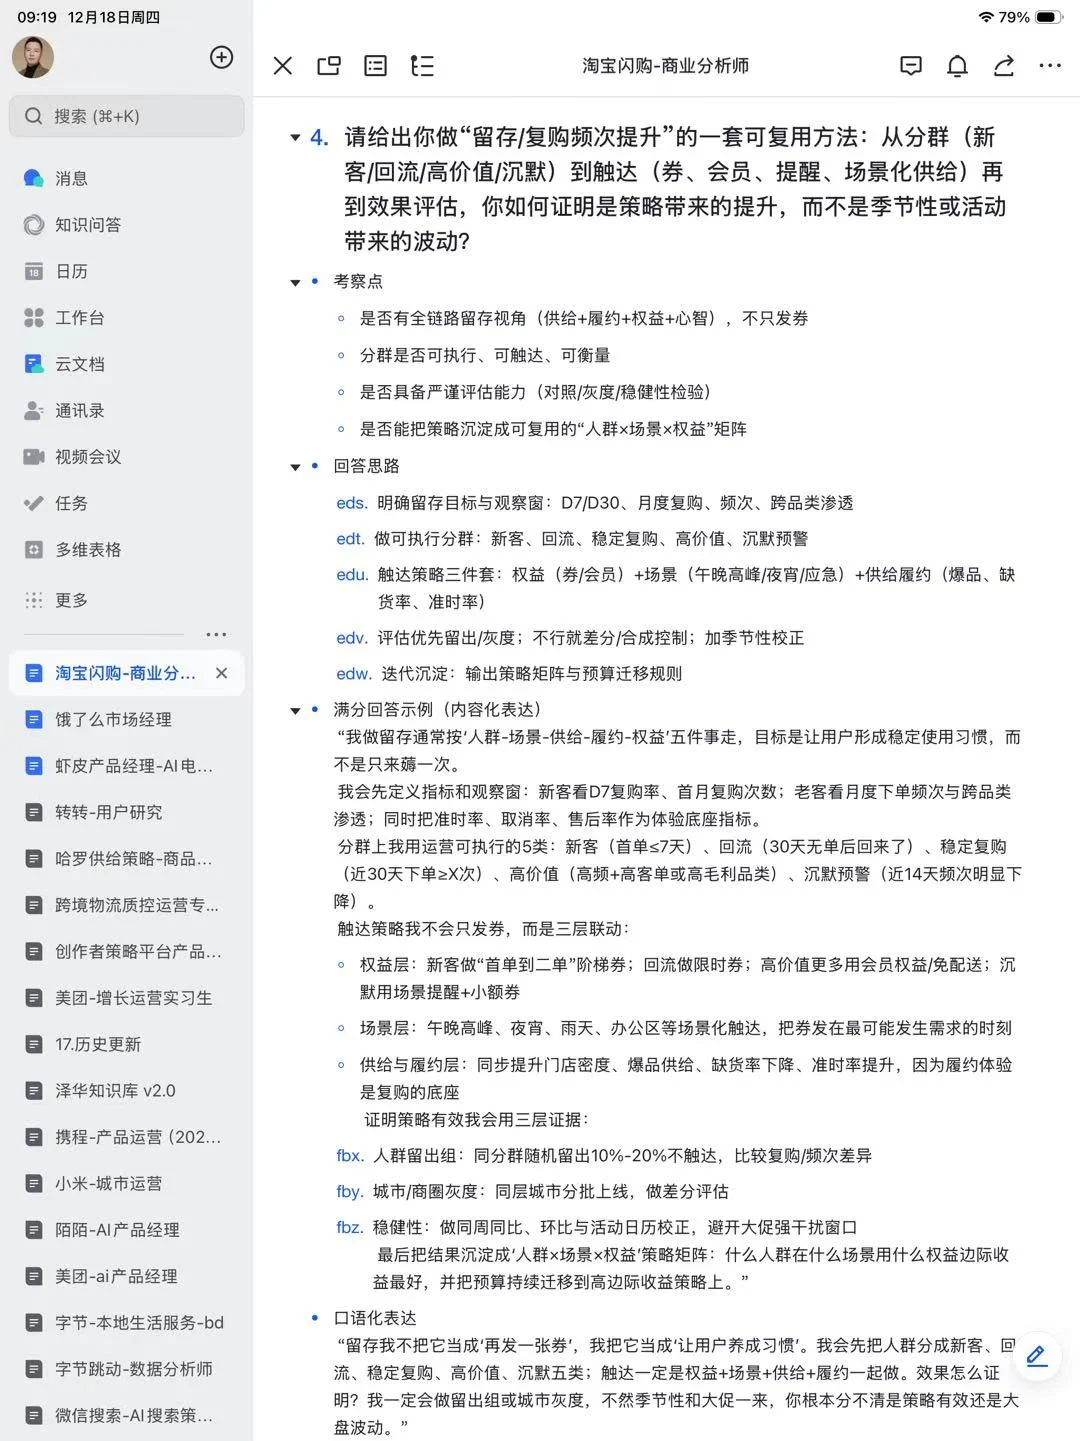
Task: Share the document using the share icon
Action: coord(1003,66)
